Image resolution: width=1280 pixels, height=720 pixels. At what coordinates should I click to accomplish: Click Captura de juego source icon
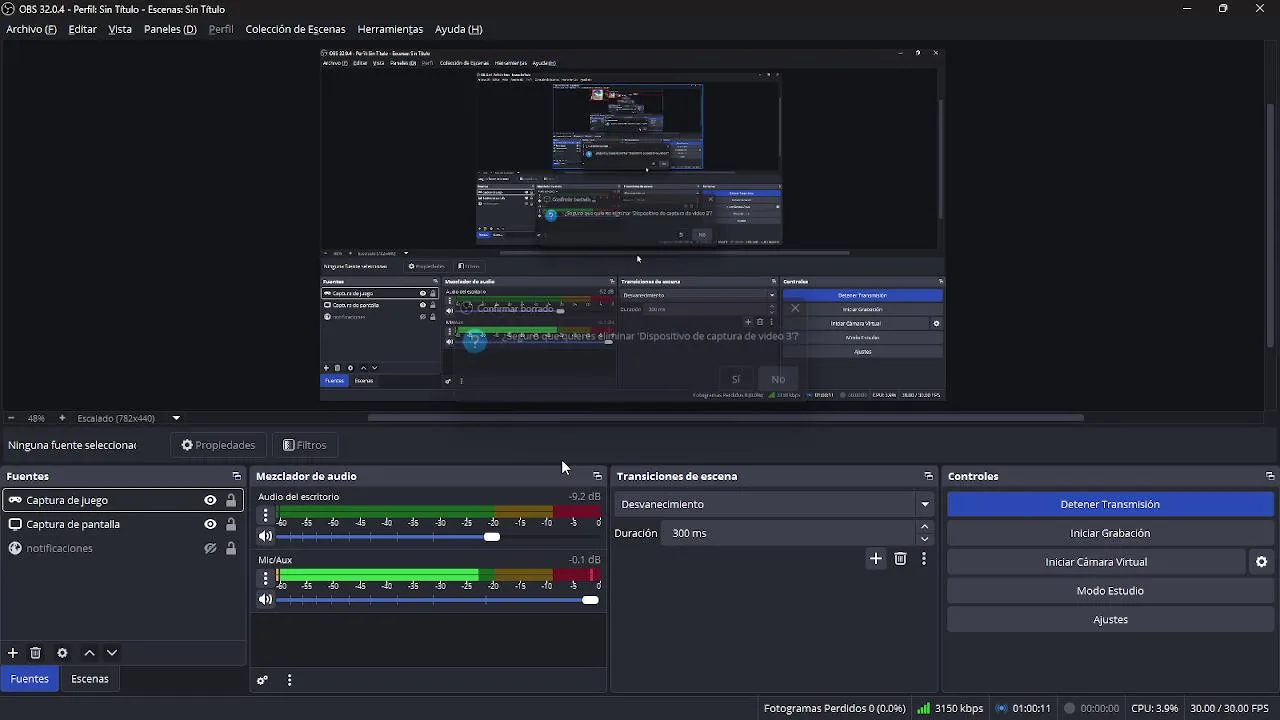point(15,500)
